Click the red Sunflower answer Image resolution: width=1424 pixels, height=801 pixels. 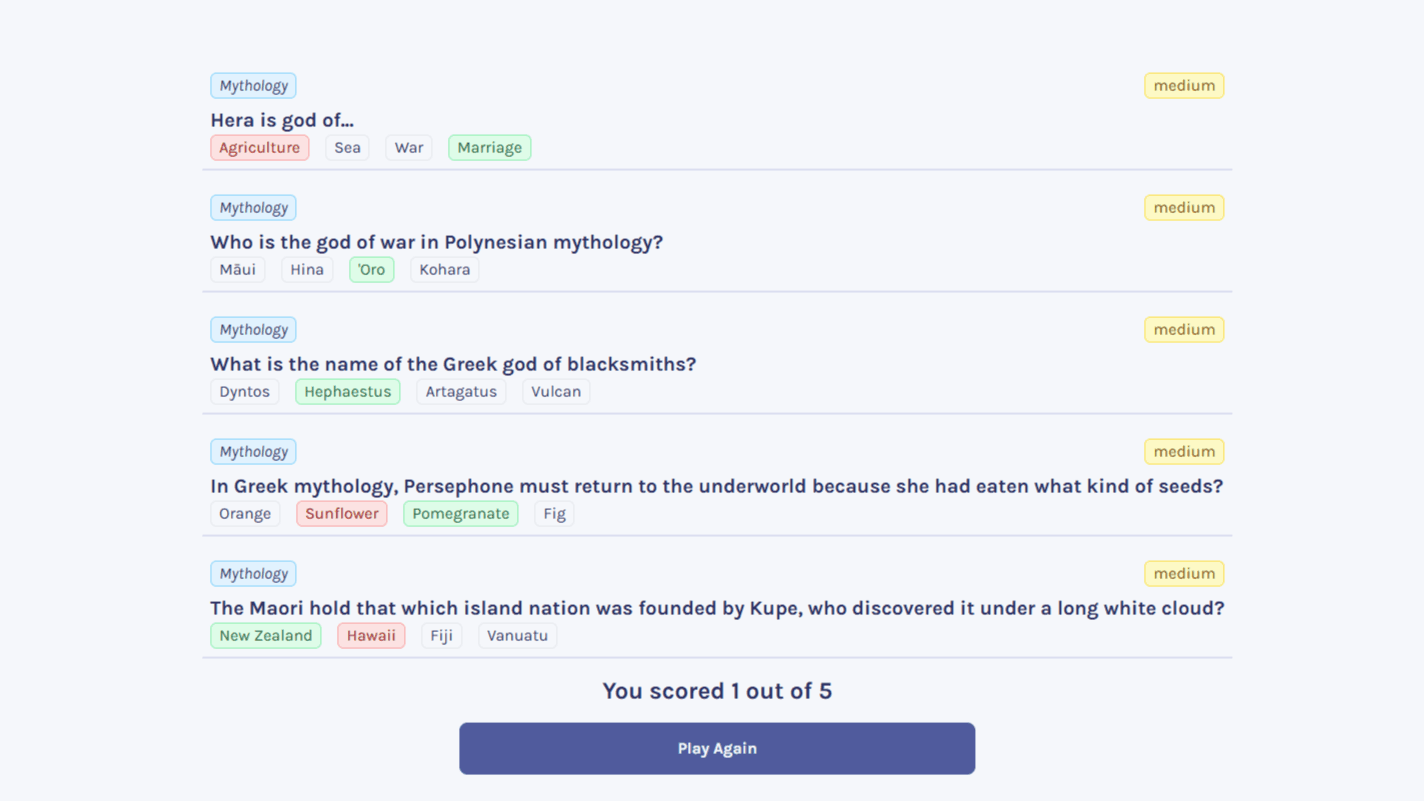(341, 513)
